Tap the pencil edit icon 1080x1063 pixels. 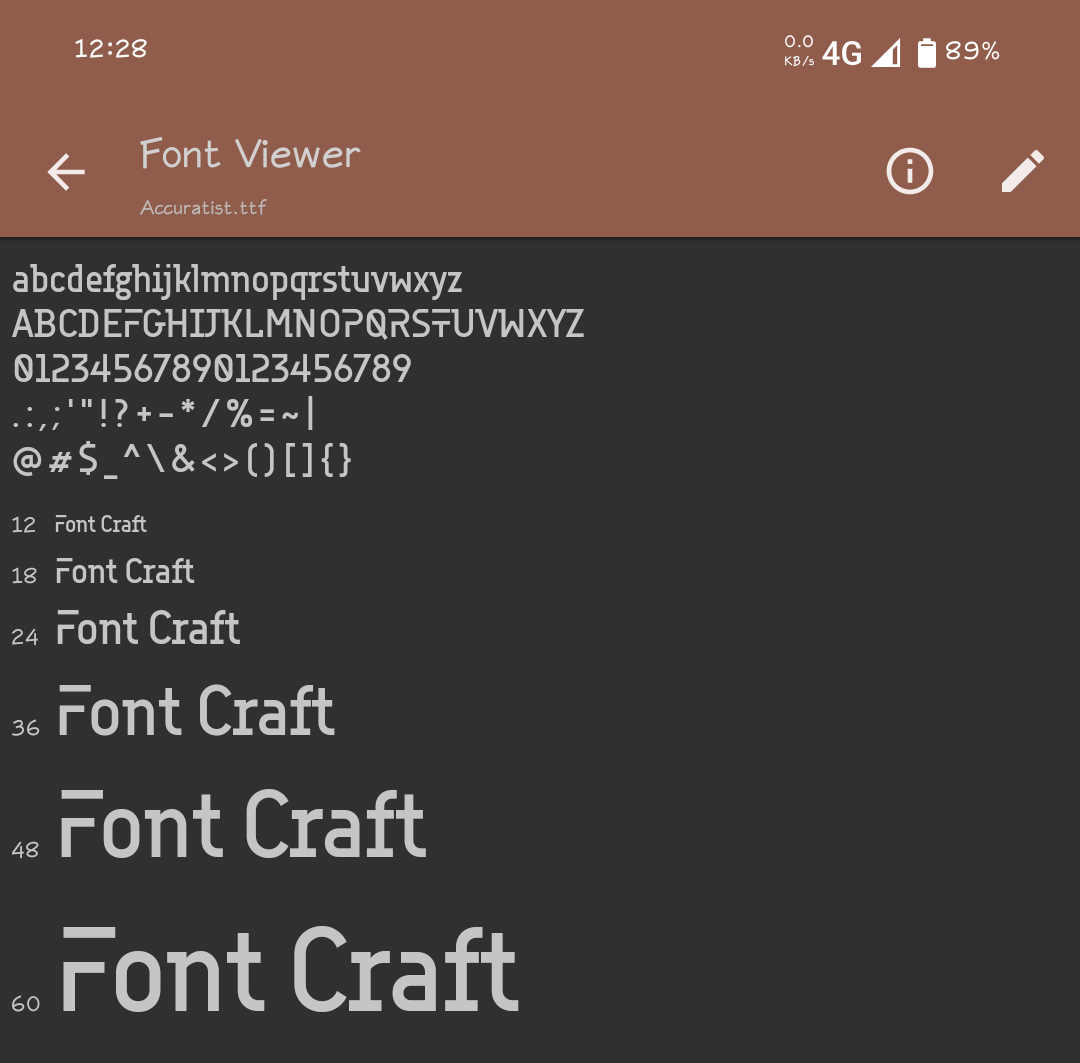pyautogui.click(x=1022, y=171)
